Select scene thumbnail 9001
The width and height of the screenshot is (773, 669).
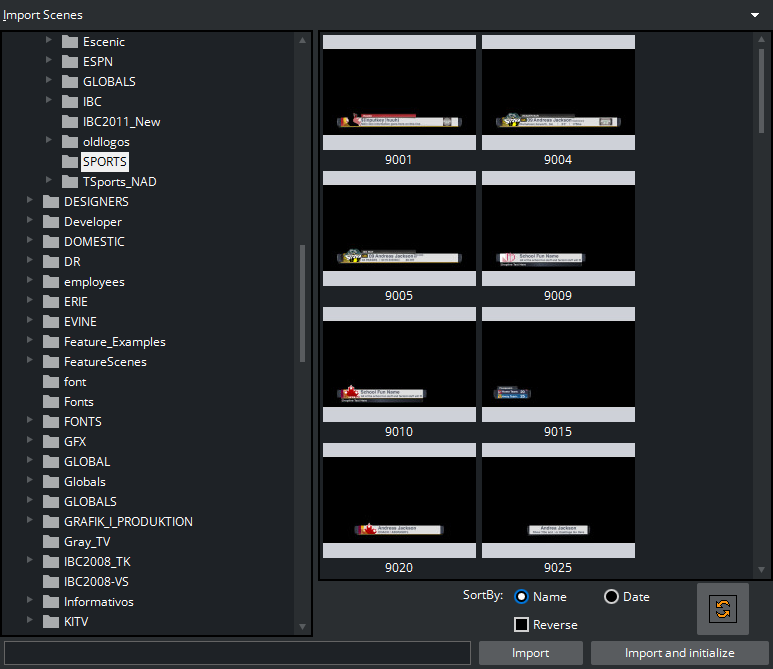(399, 100)
